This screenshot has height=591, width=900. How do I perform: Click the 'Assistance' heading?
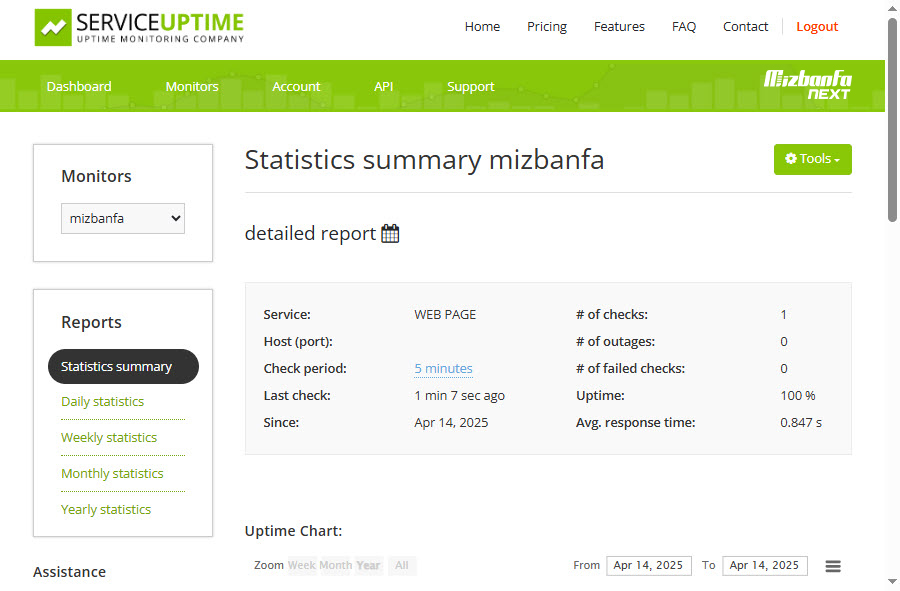(69, 572)
